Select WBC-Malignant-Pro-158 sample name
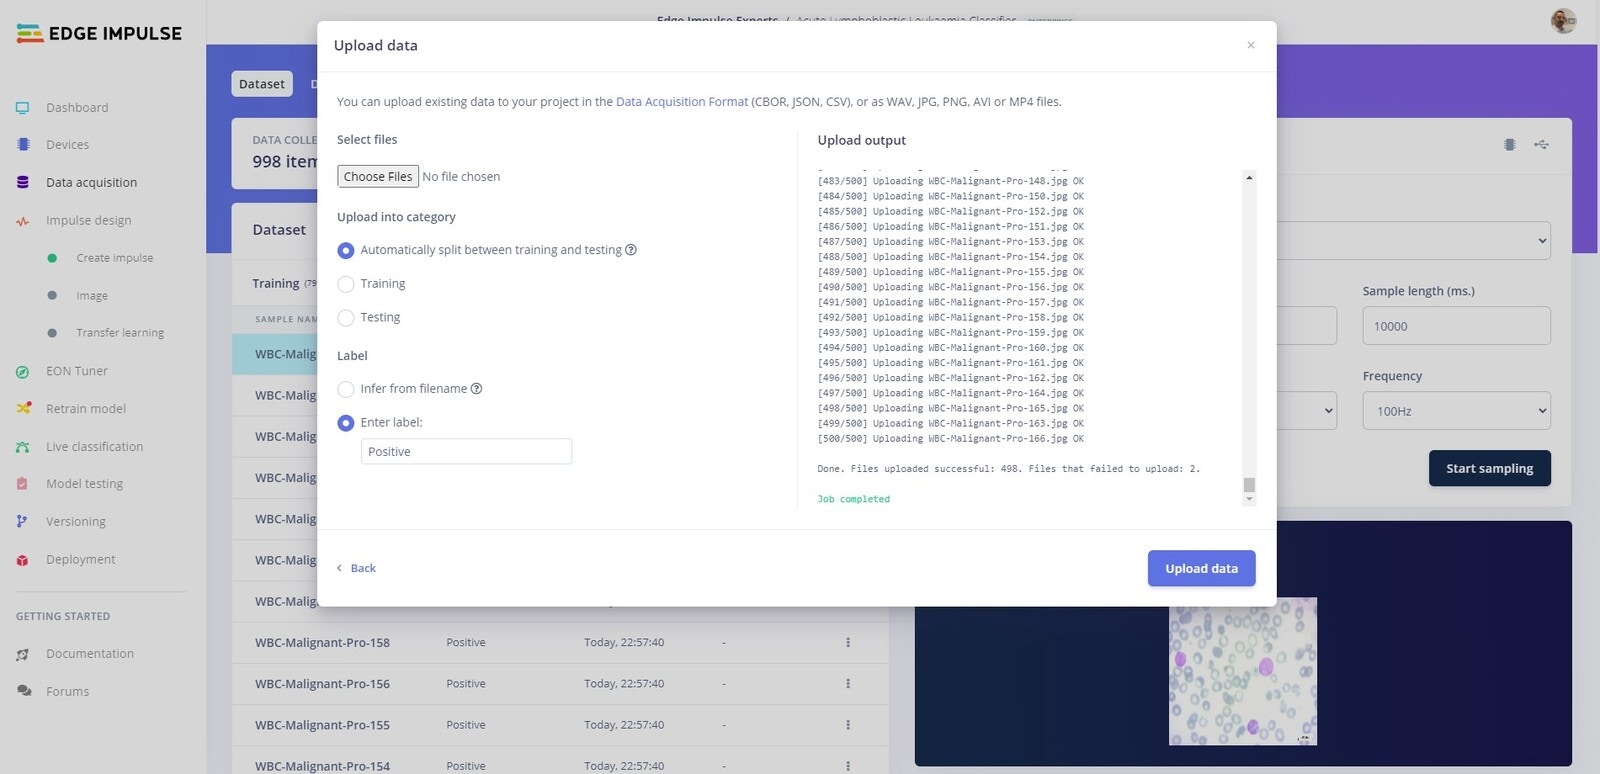1600x774 pixels. [322, 643]
